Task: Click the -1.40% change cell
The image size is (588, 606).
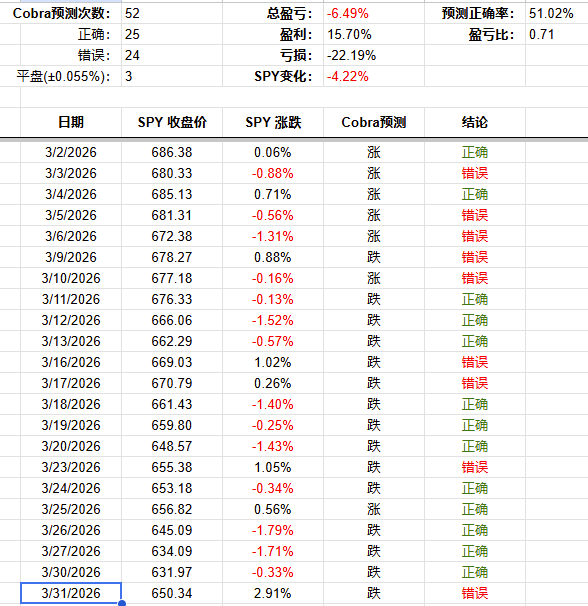Action: (273, 404)
